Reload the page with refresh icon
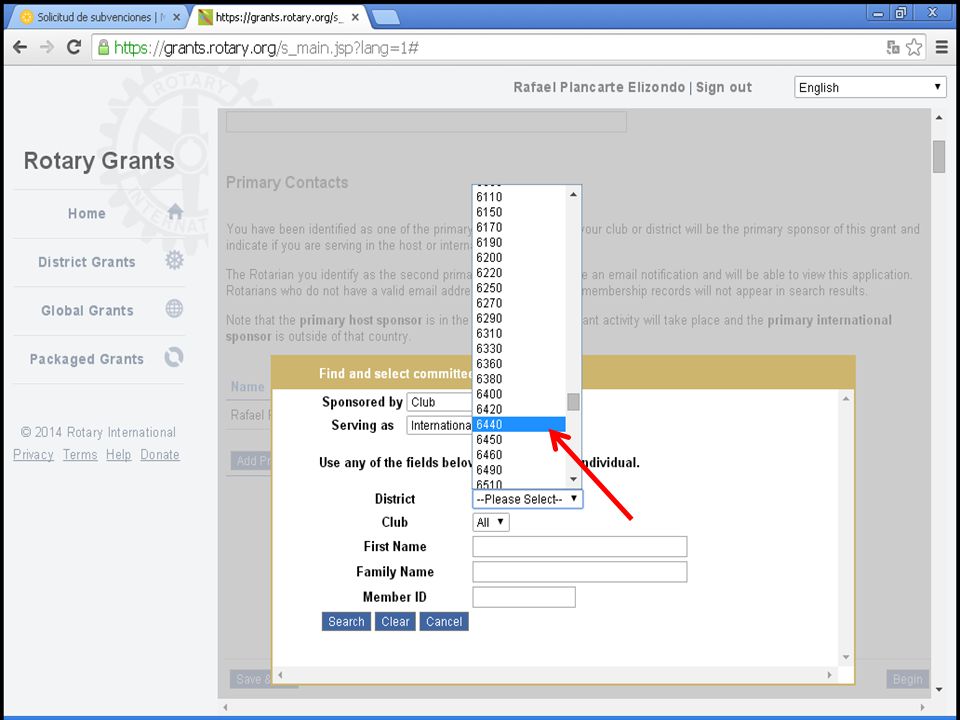This screenshot has height=720, width=960. [x=74, y=47]
